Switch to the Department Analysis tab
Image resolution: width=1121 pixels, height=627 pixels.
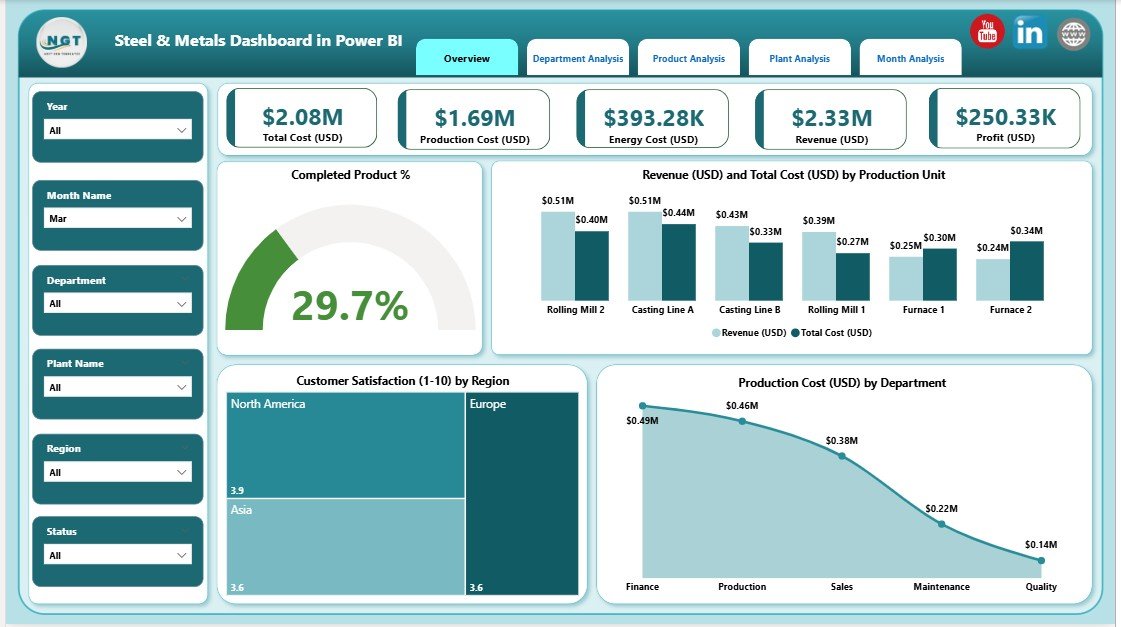click(x=578, y=58)
